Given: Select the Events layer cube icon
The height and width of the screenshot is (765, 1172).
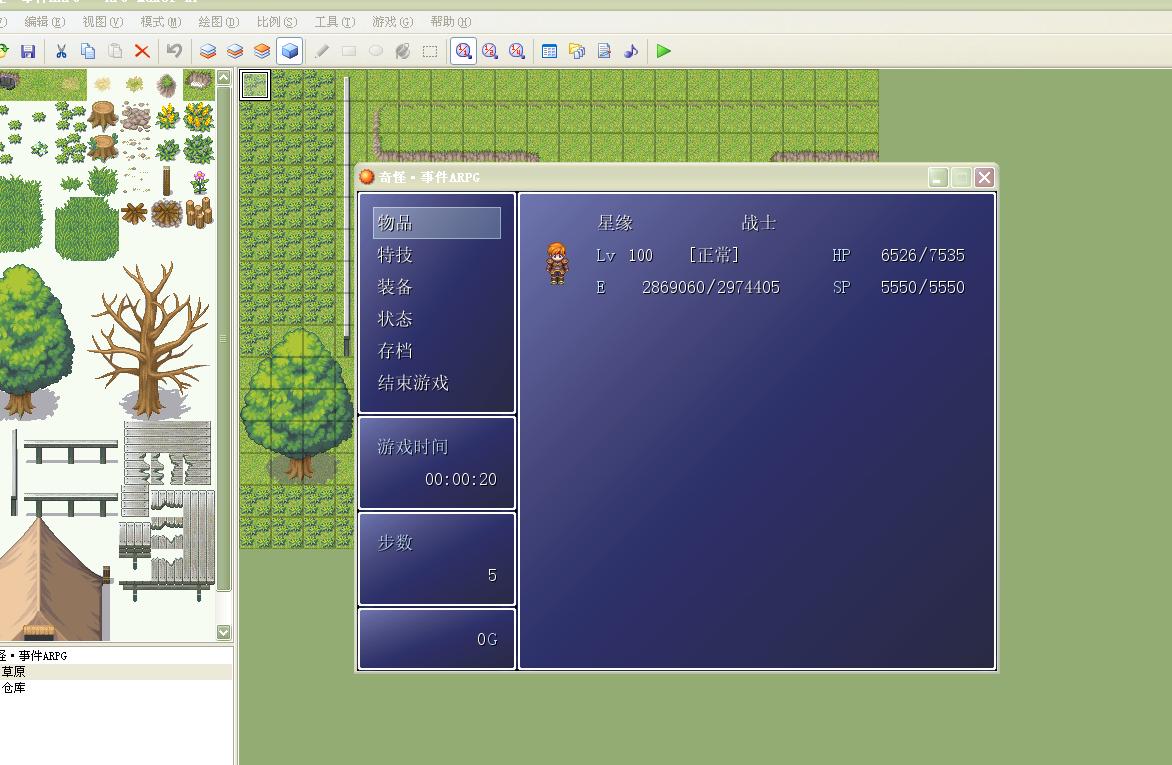Looking at the screenshot, I should click(289, 51).
